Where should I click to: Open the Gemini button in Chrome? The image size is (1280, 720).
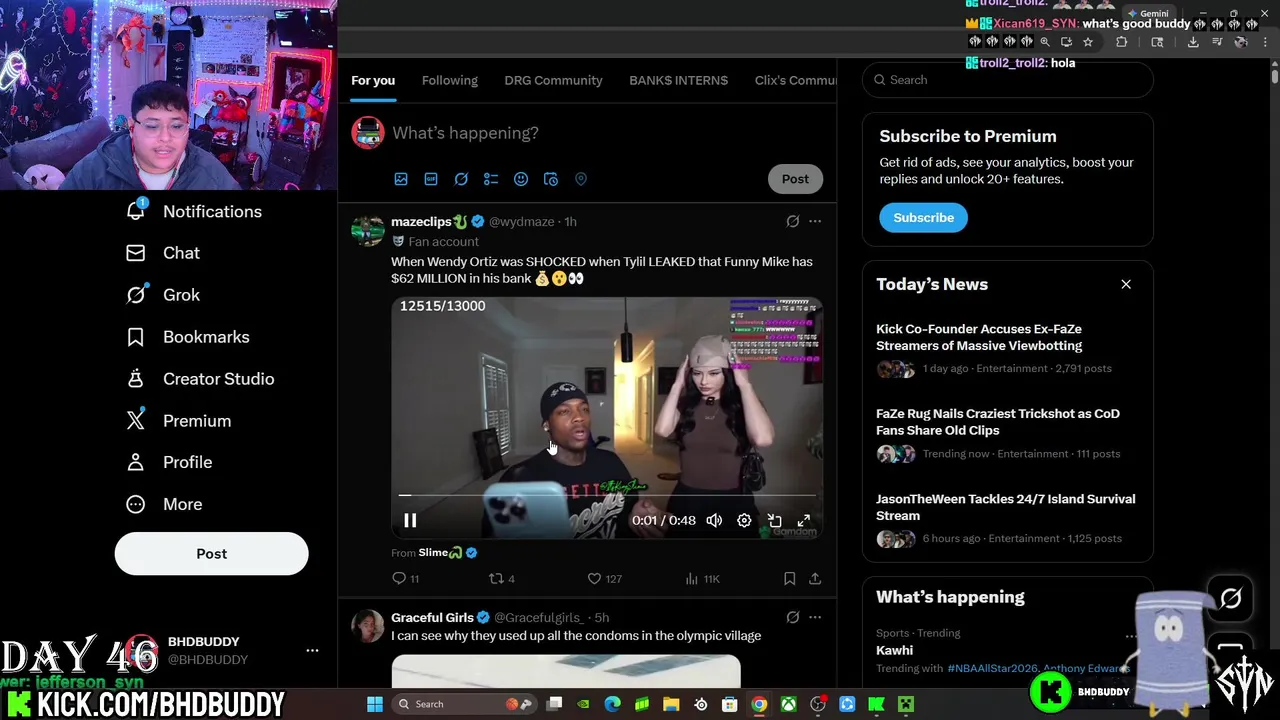click(x=1148, y=14)
